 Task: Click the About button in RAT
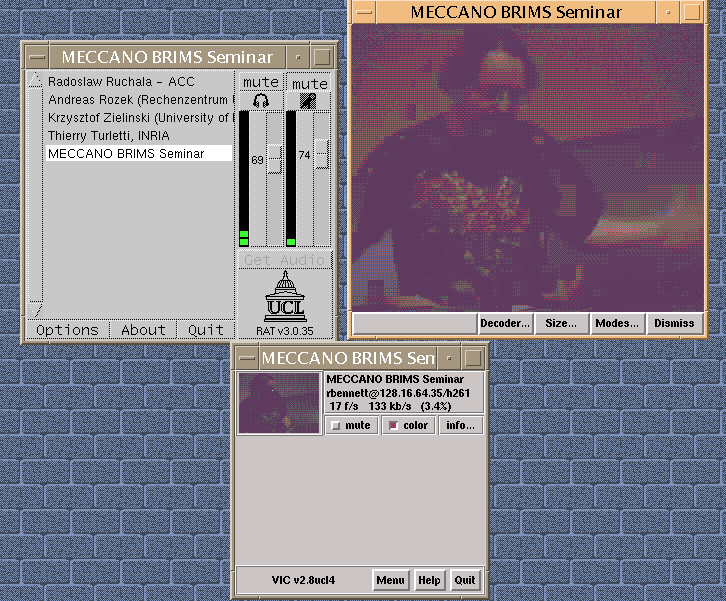tap(144, 330)
